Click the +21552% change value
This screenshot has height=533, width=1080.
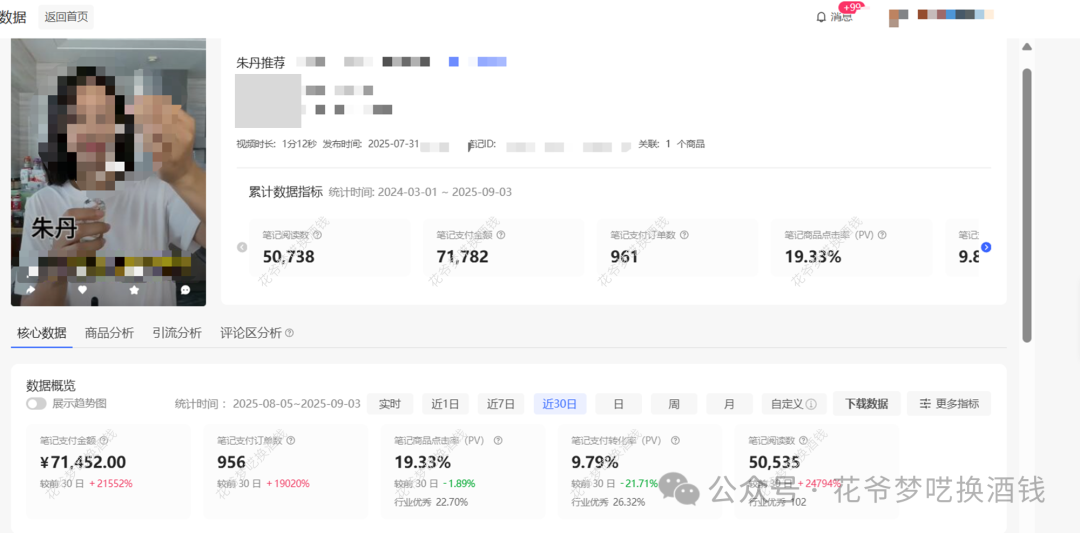tap(111, 483)
